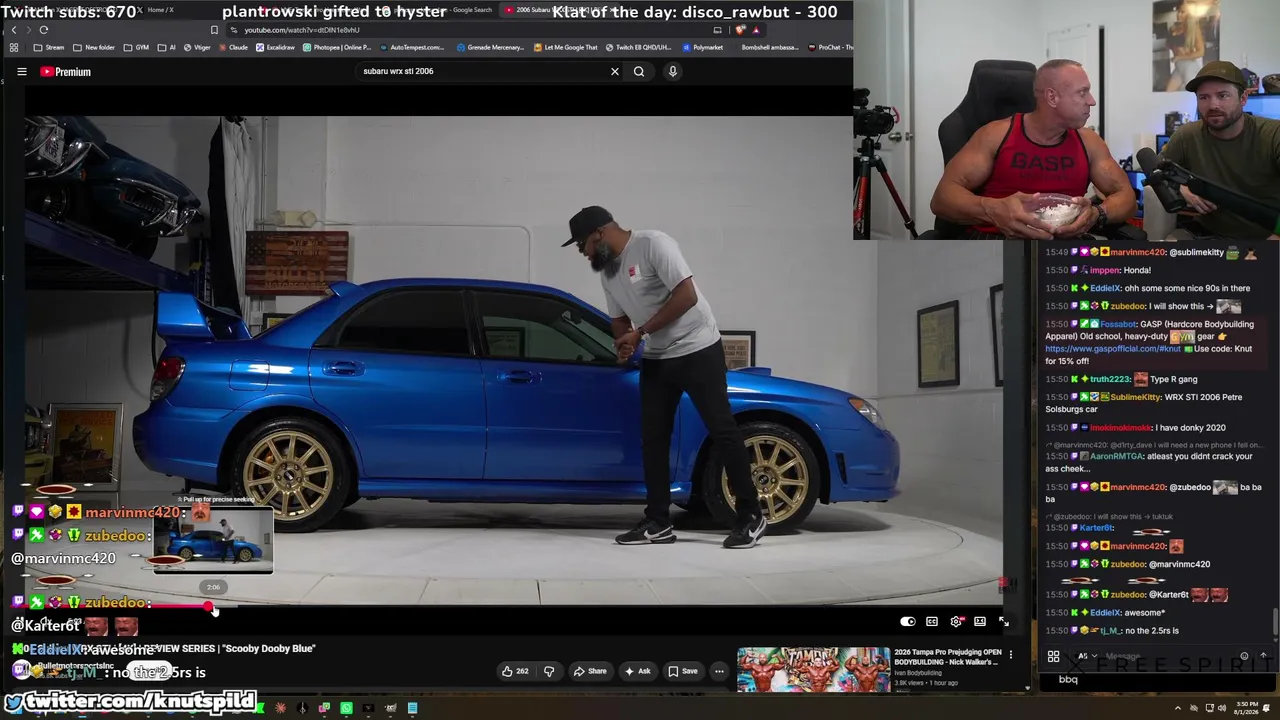This screenshot has height=720, width=1280.
Task: Like the video with 262 likes
Action: 515,671
